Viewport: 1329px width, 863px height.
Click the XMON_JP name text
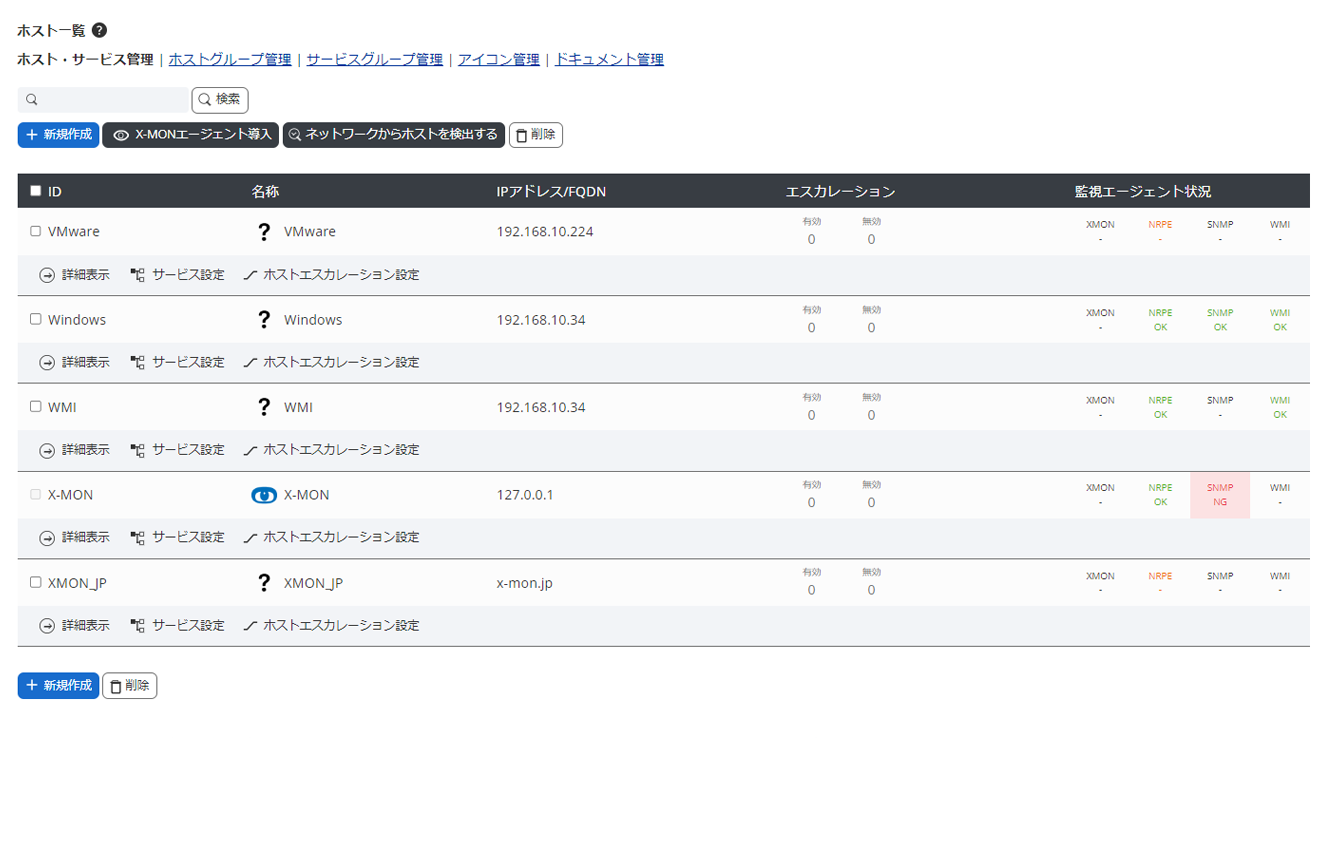click(313, 583)
